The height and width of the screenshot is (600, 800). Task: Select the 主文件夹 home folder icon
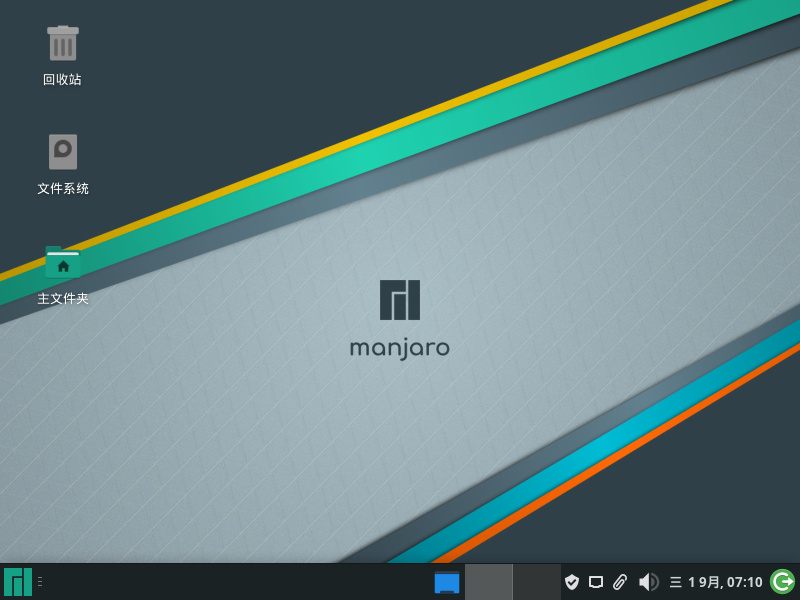(x=63, y=262)
